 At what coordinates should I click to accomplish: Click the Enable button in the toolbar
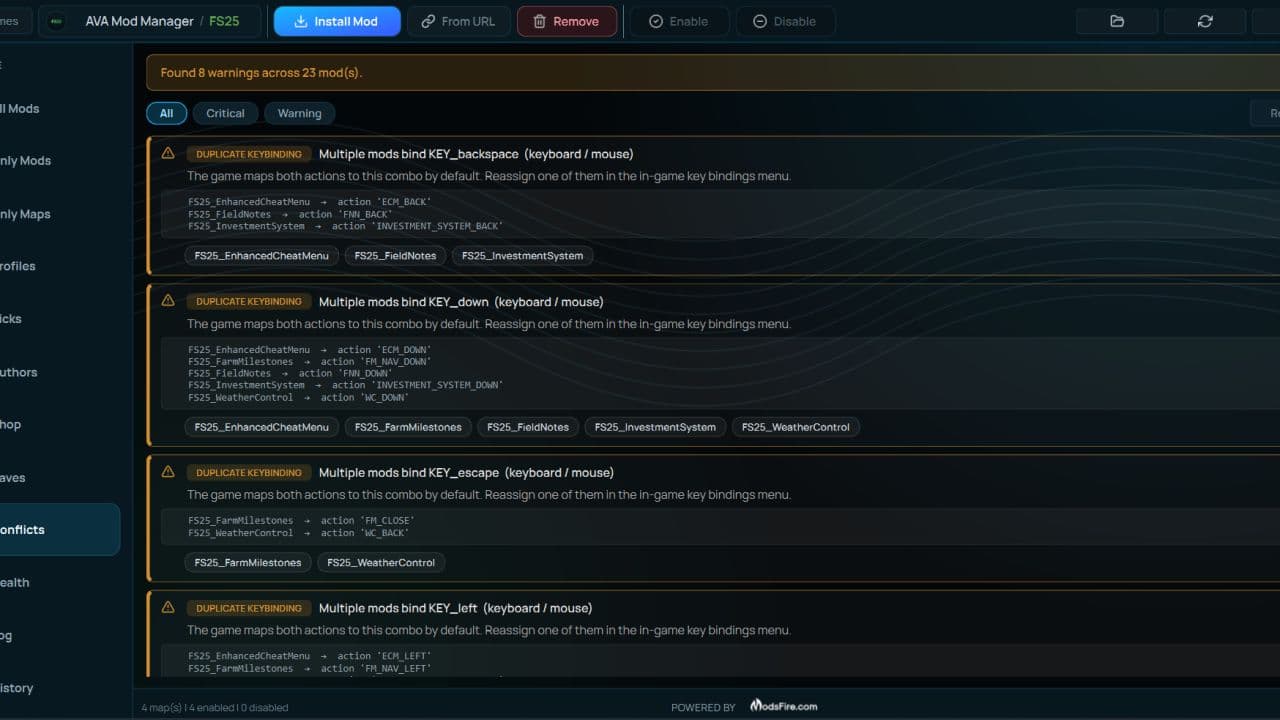(678, 21)
